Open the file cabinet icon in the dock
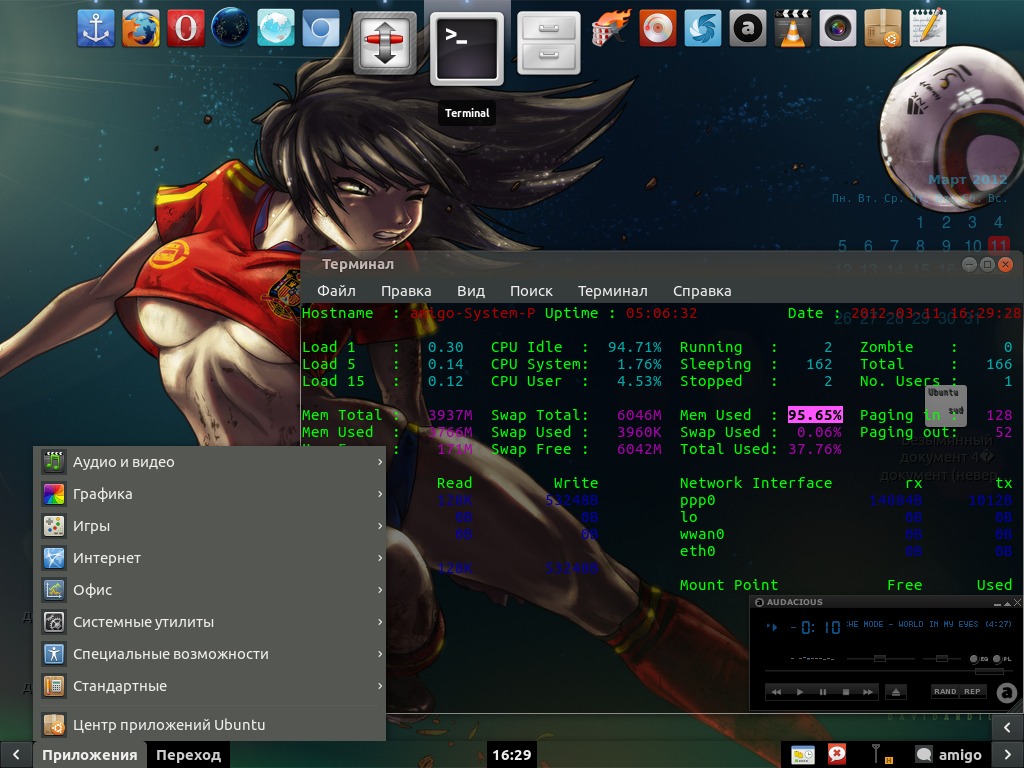 (549, 42)
